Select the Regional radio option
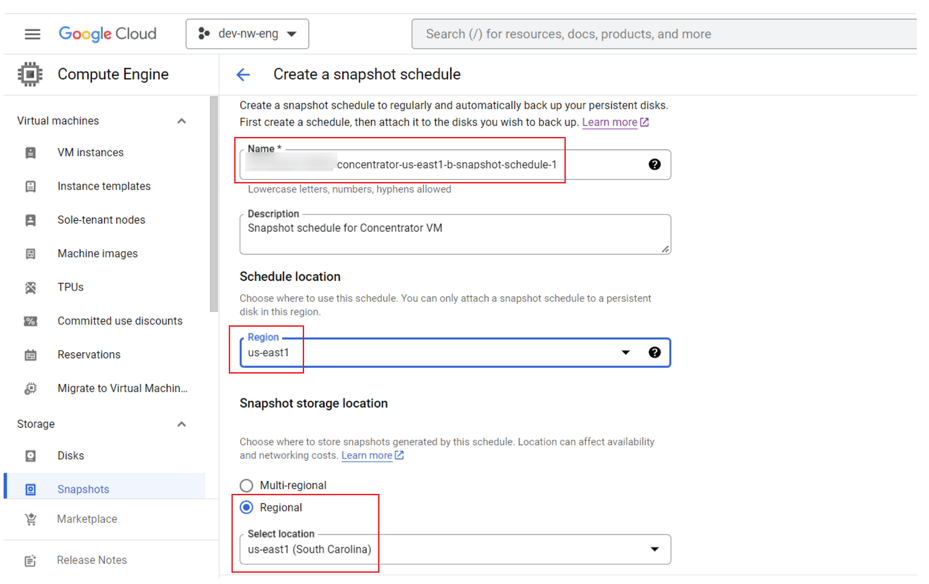The height and width of the screenshot is (584, 929). click(x=247, y=508)
